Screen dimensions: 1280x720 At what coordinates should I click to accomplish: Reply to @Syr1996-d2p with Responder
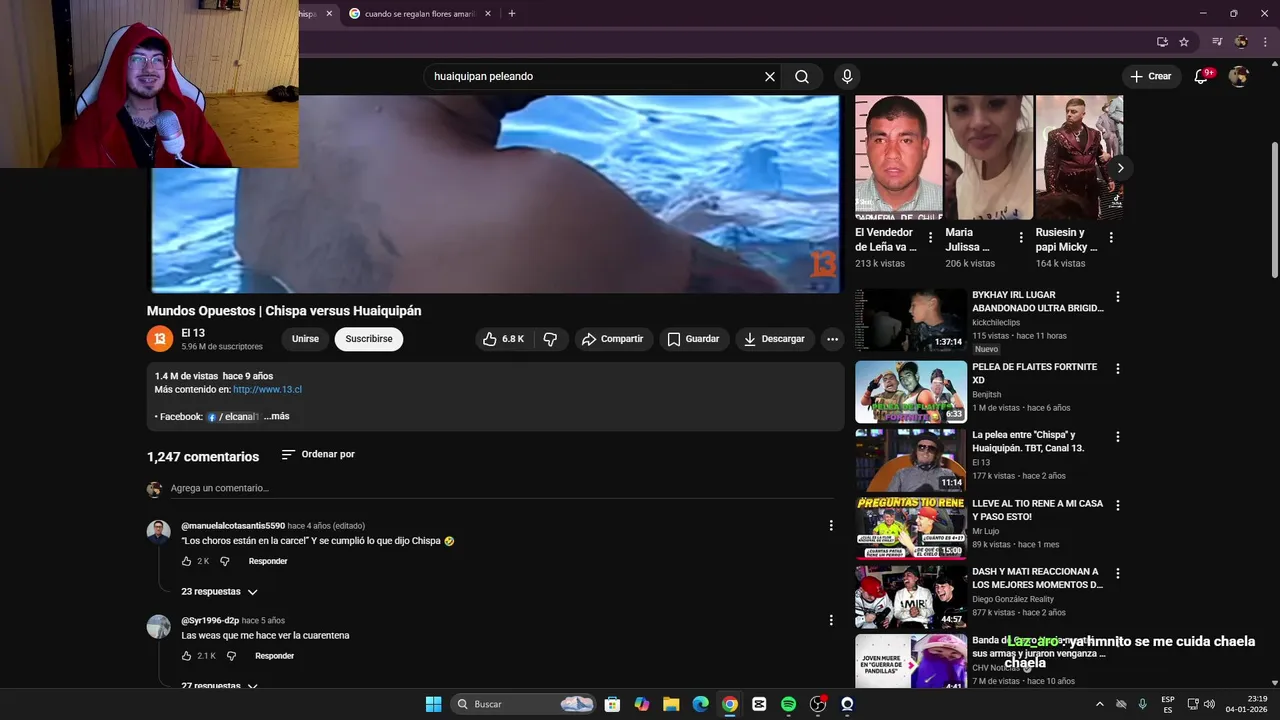pos(274,656)
